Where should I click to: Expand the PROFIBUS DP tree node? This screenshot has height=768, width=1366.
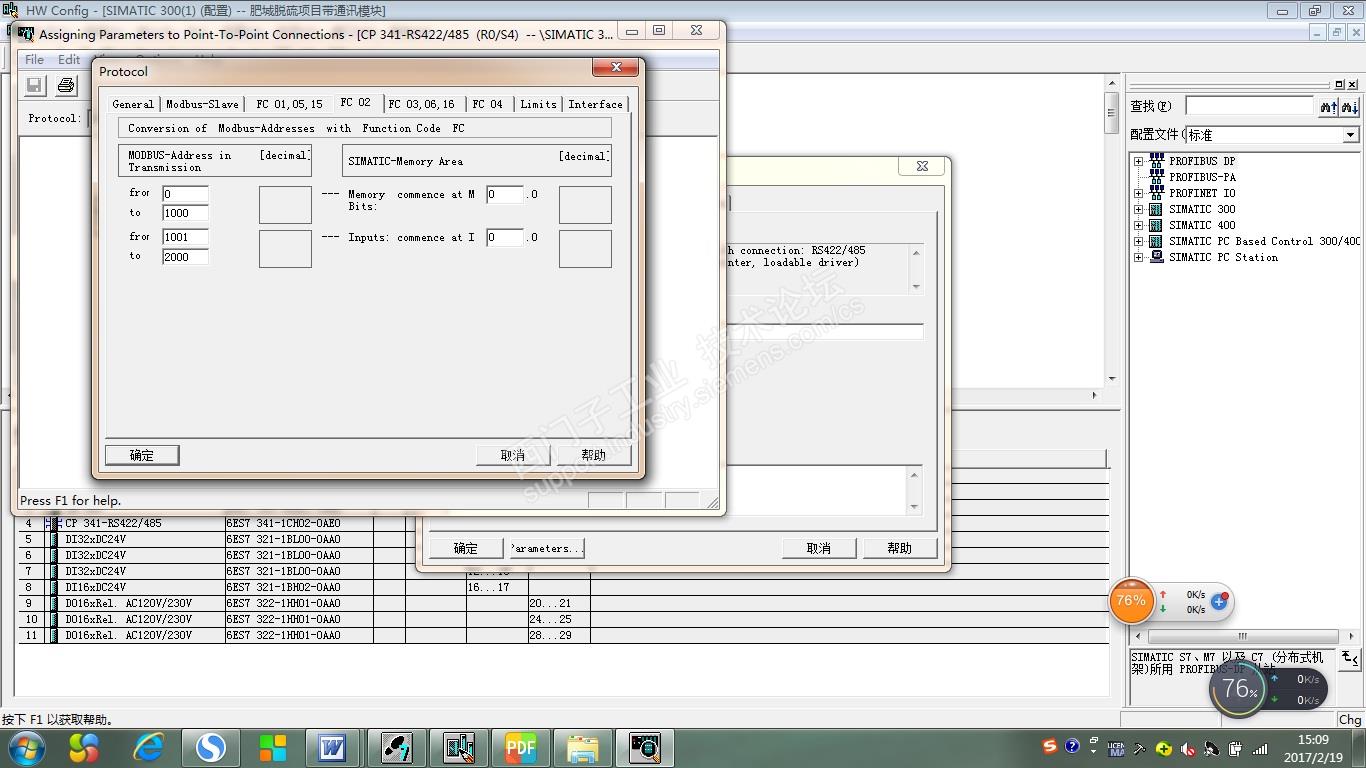(1138, 161)
